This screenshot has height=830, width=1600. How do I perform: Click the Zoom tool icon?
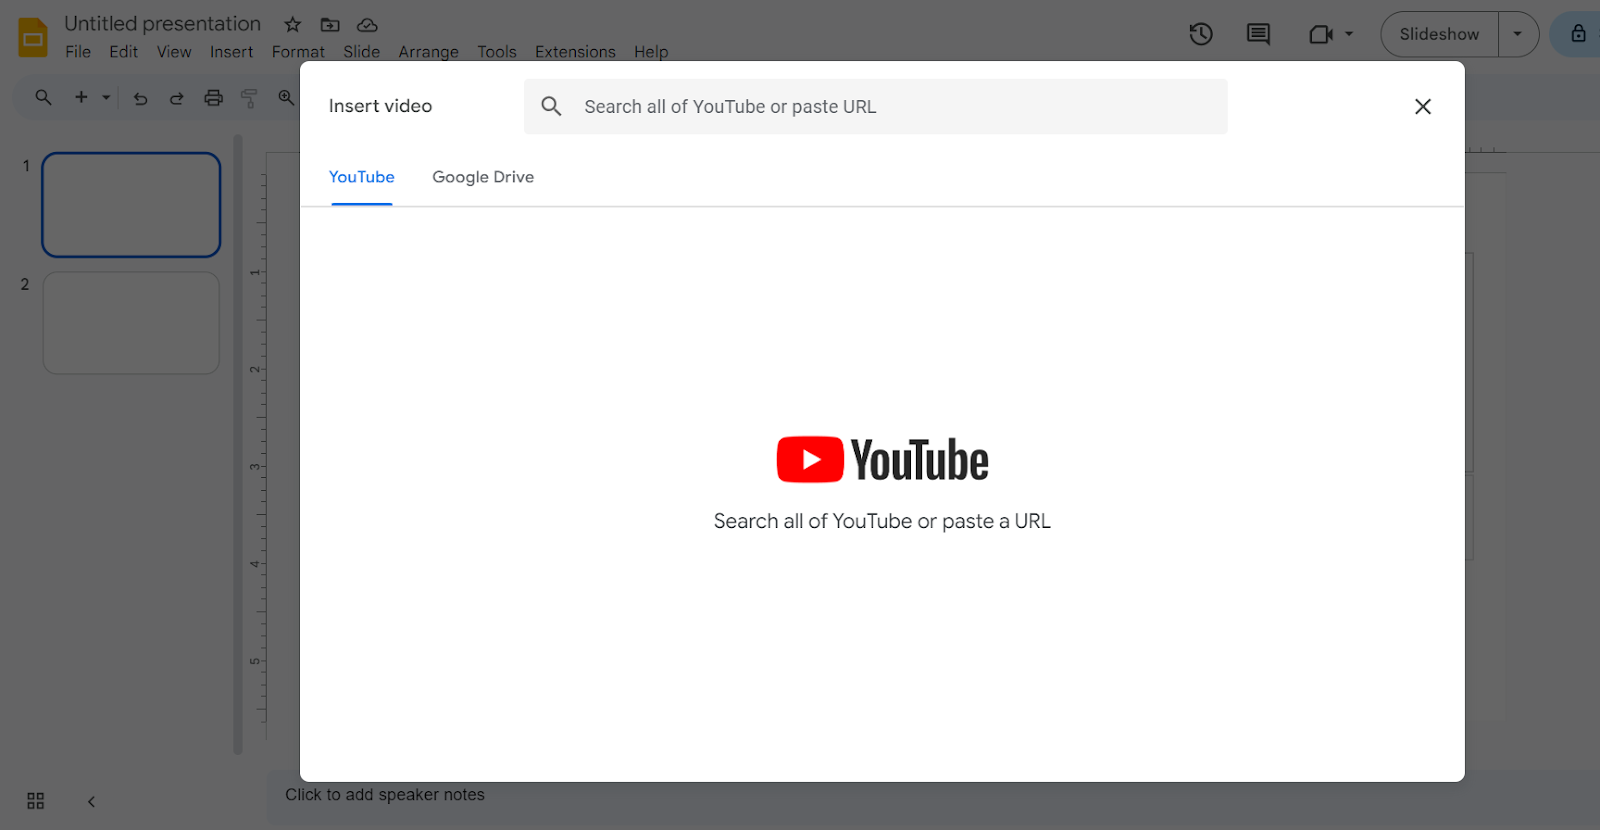(286, 97)
